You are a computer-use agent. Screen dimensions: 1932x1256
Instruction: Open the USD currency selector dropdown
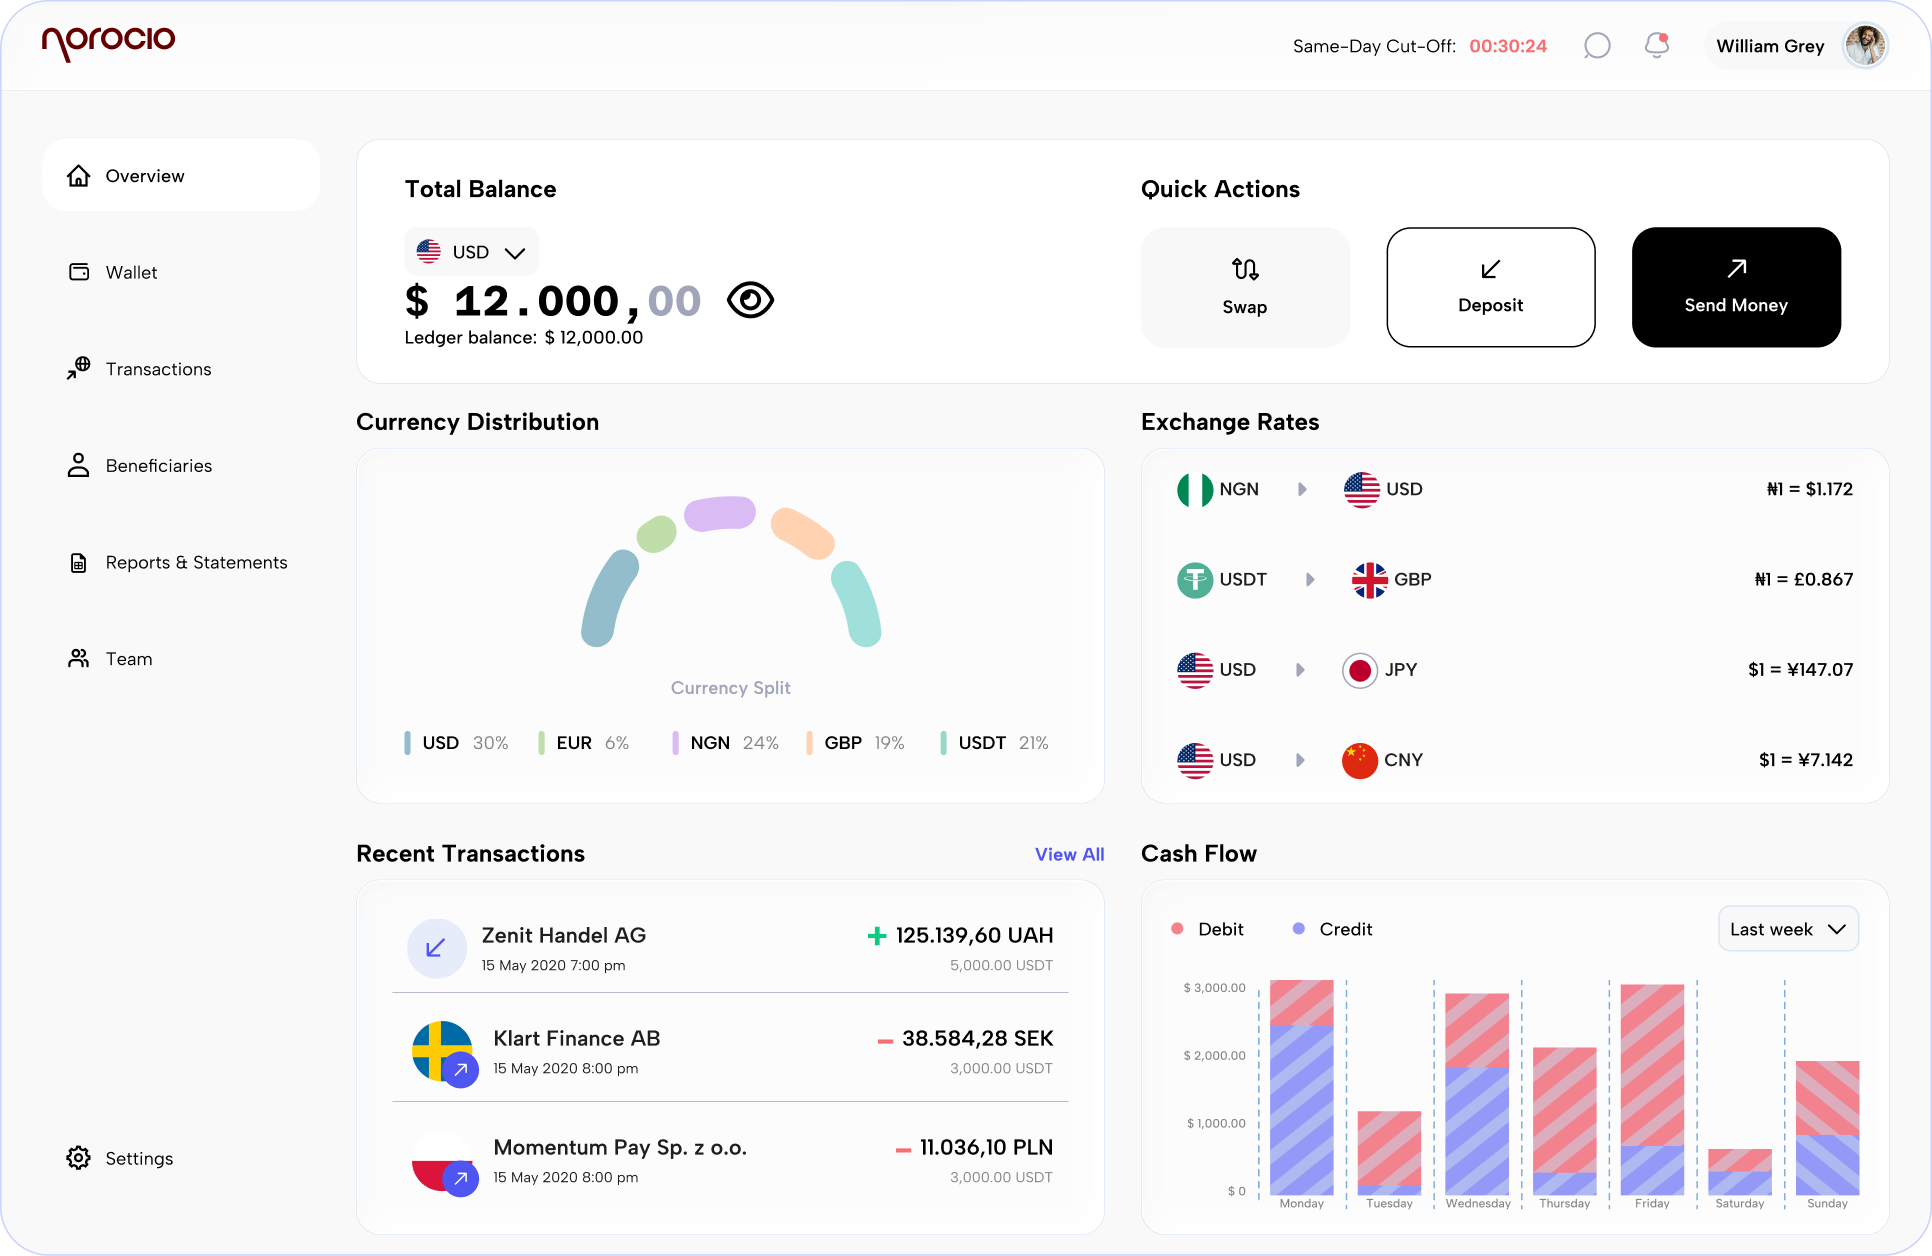coord(472,252)
